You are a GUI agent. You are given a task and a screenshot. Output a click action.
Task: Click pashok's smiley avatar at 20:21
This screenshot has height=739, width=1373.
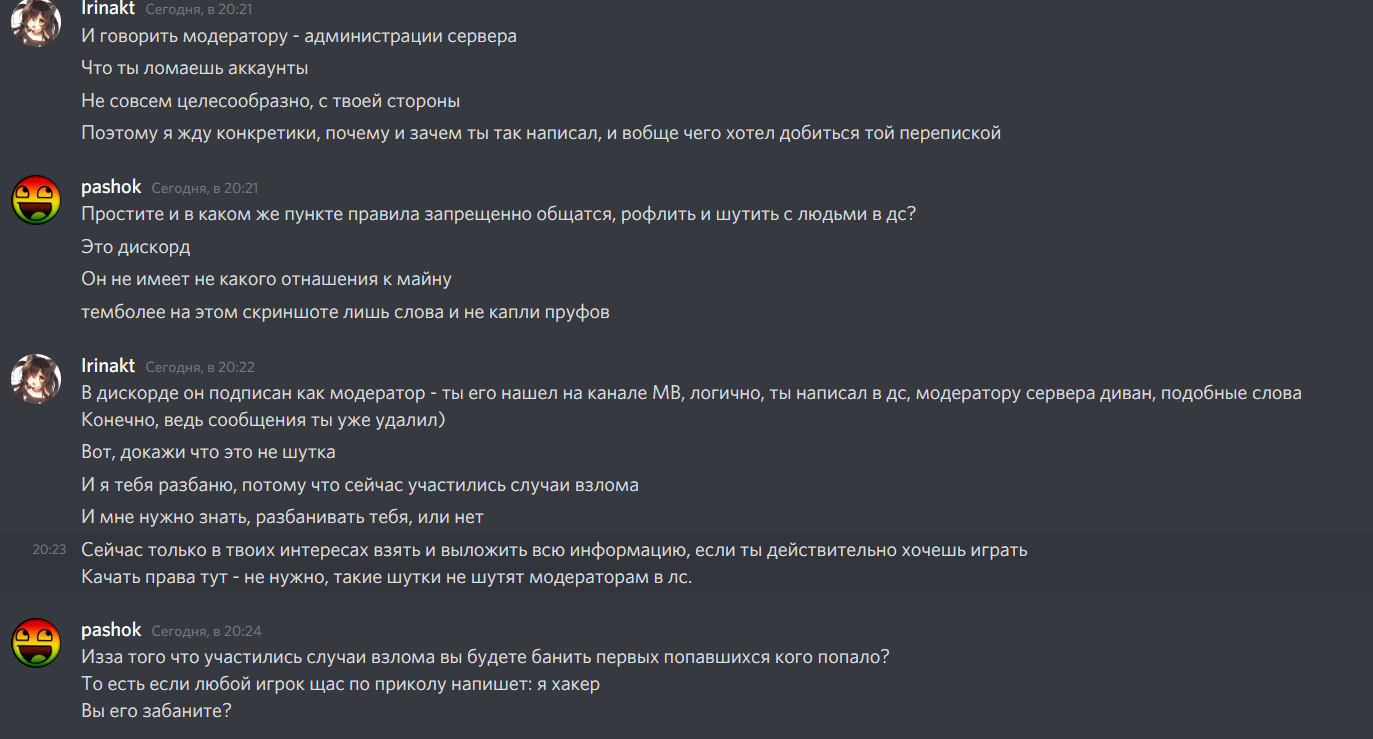(35, 200)
